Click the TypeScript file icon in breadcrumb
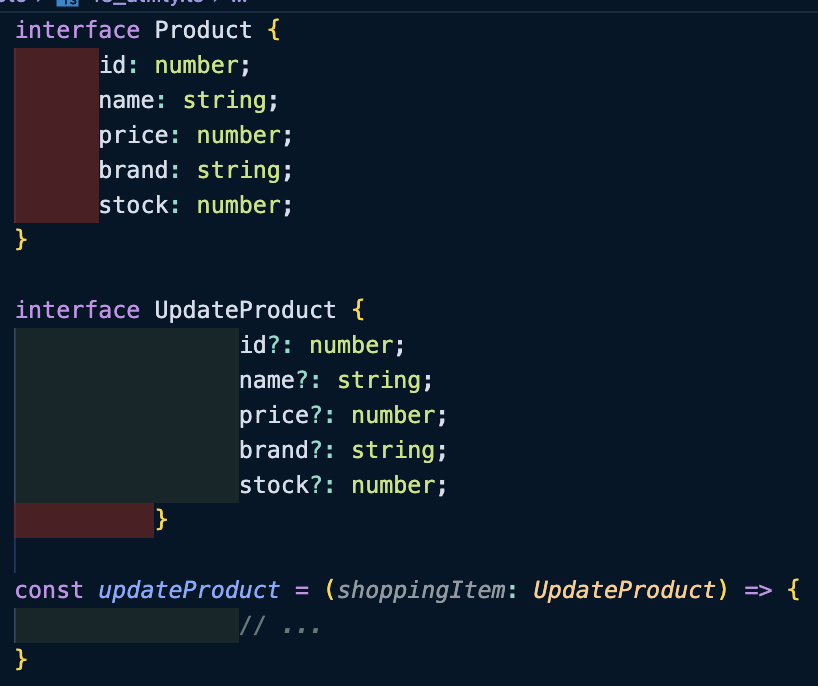Viewport: 818px width, 686px height. point(67,3)
